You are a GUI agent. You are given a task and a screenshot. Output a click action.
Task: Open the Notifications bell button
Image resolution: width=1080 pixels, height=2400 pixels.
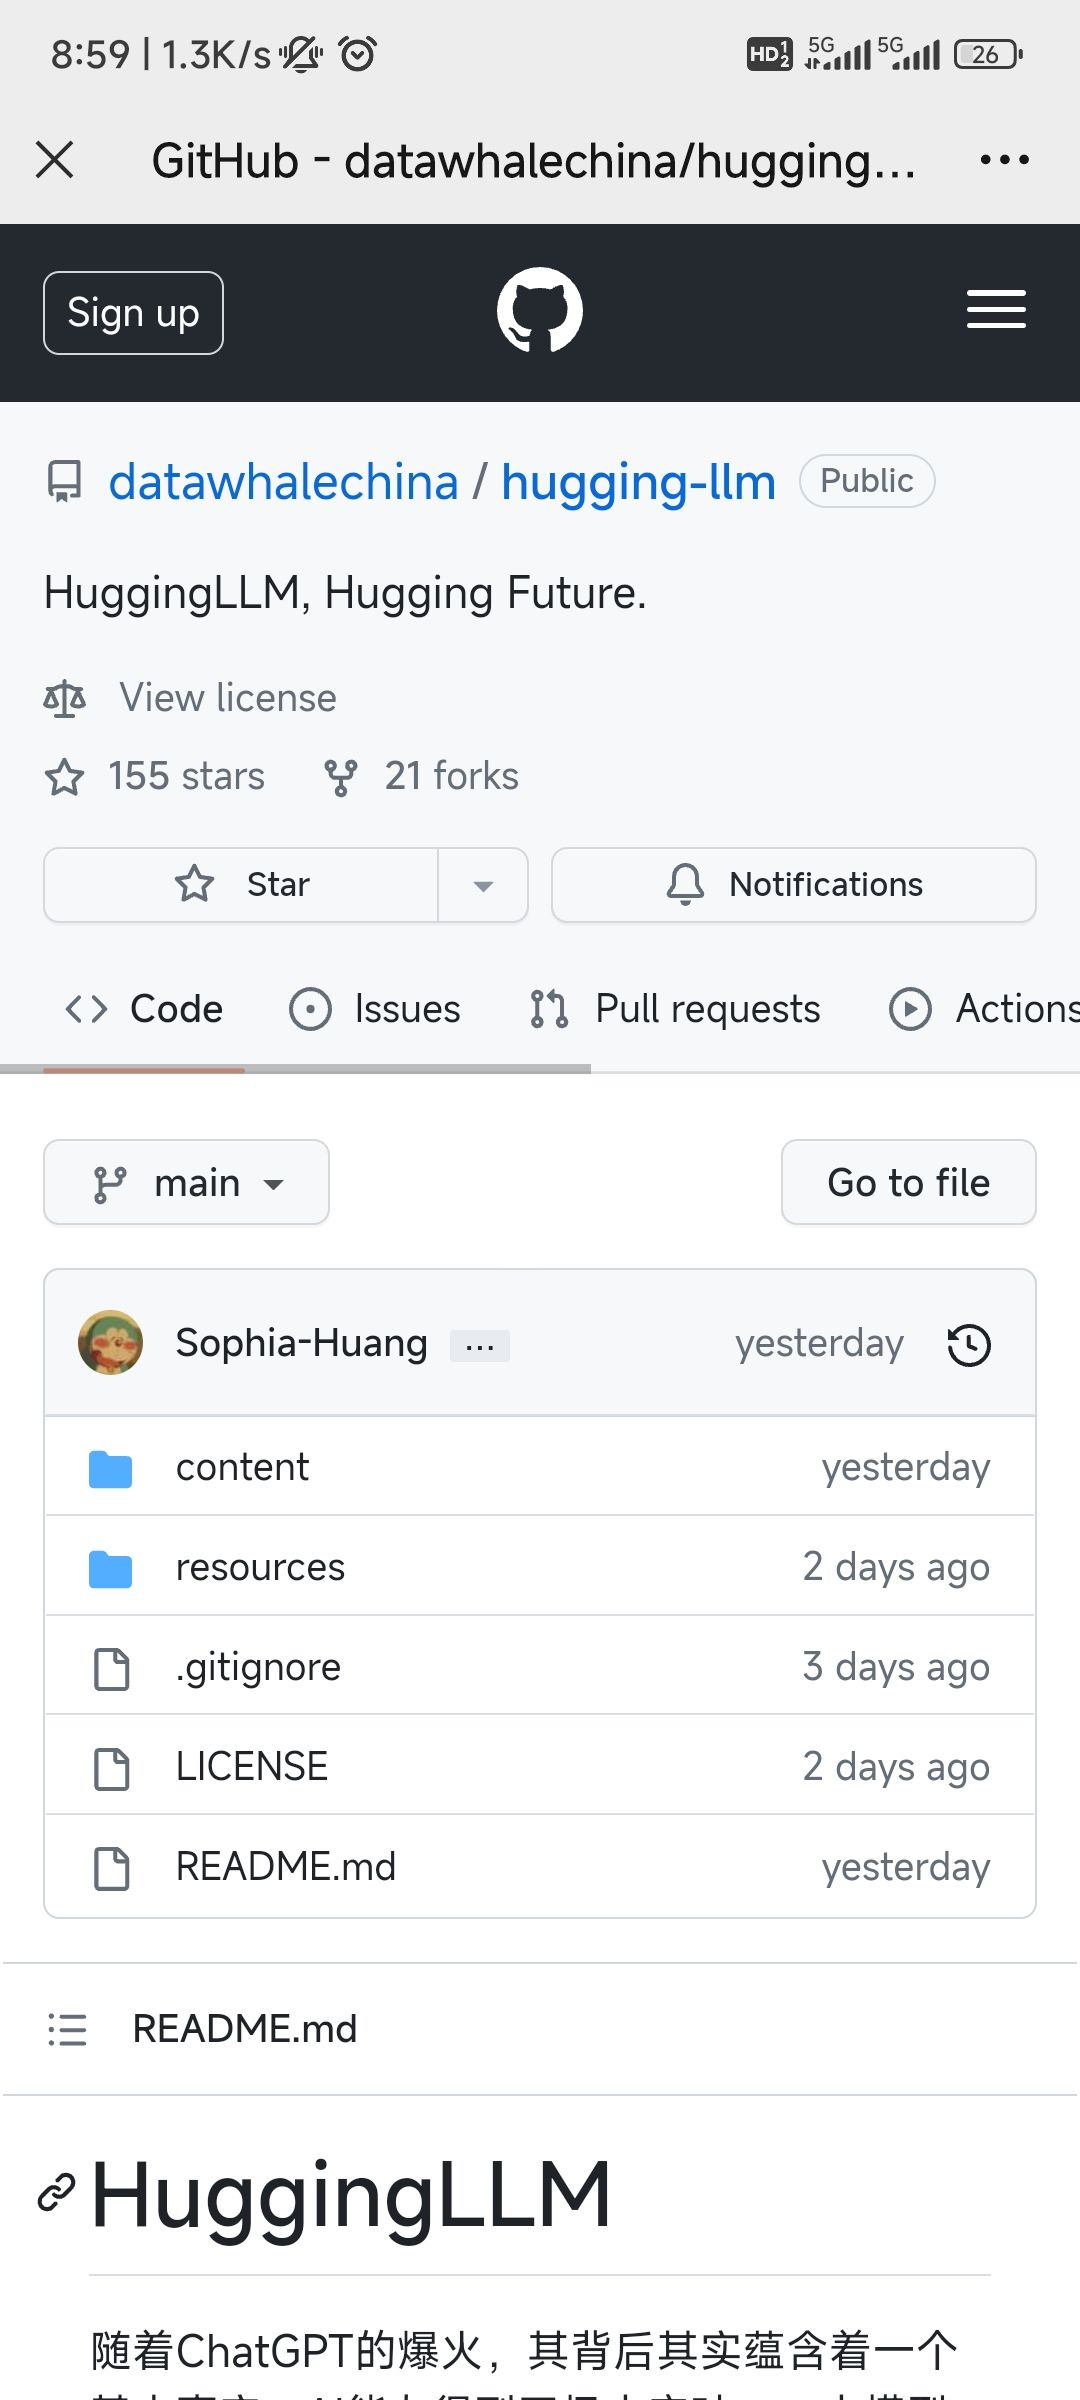tap(794, 885)
